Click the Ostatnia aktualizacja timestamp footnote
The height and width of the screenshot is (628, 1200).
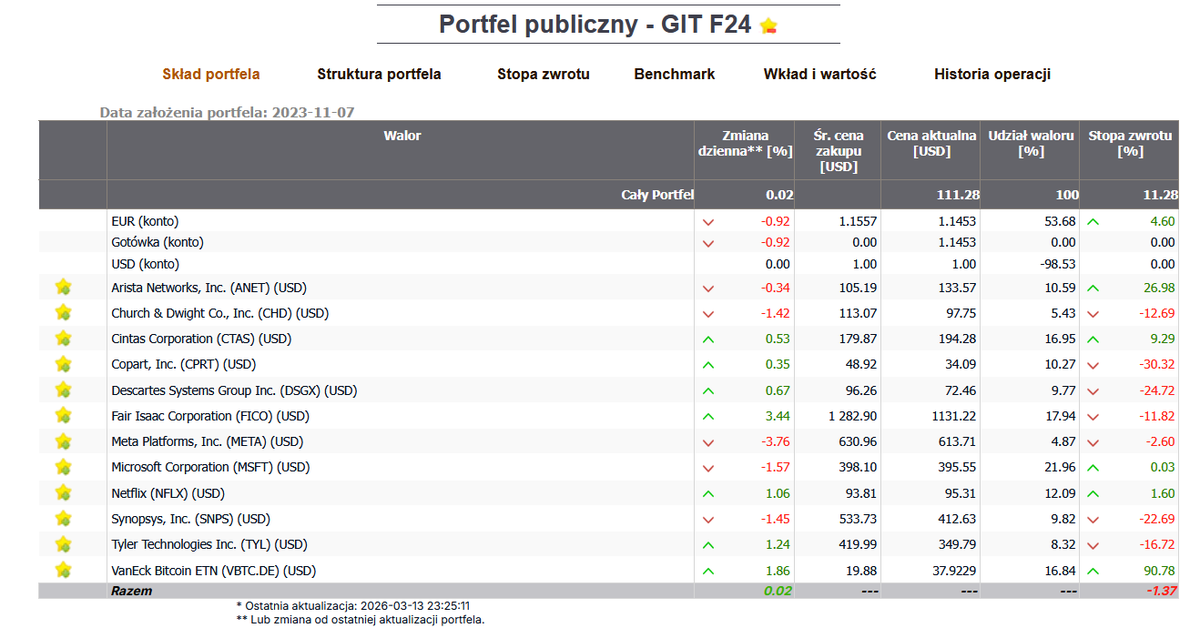[x=353, y=605]
